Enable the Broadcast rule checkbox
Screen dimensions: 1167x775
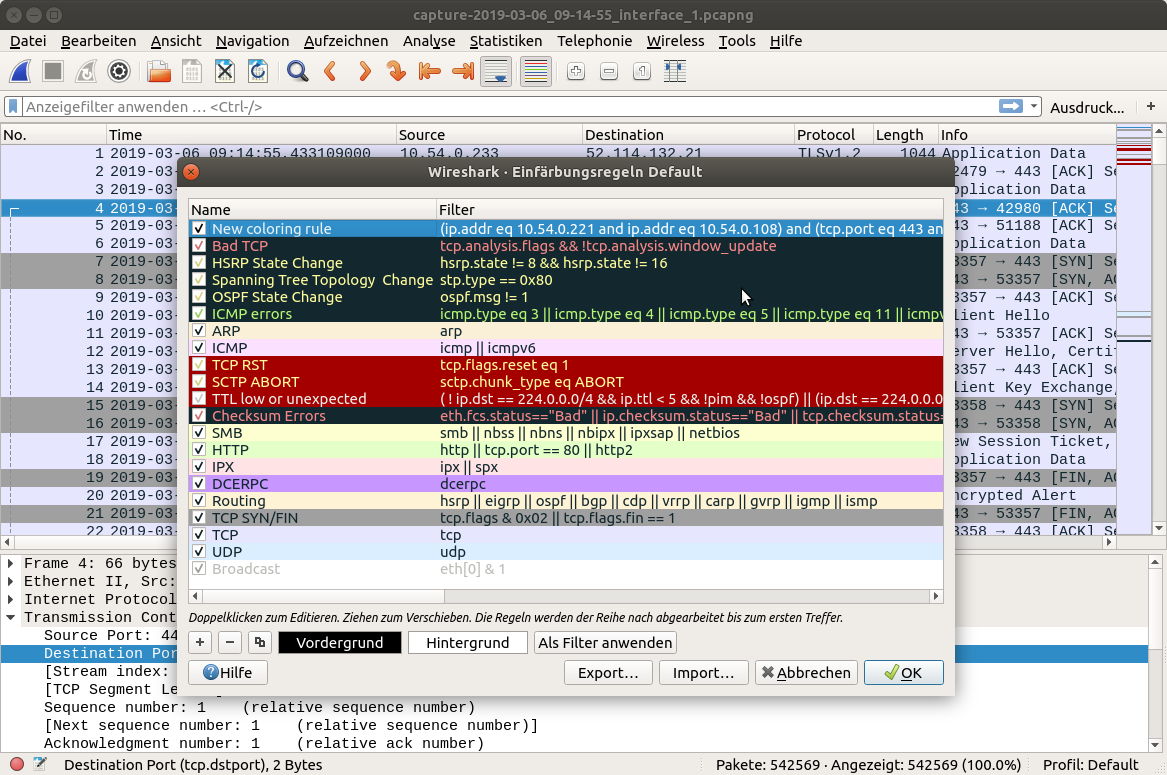tap(199, 569)
